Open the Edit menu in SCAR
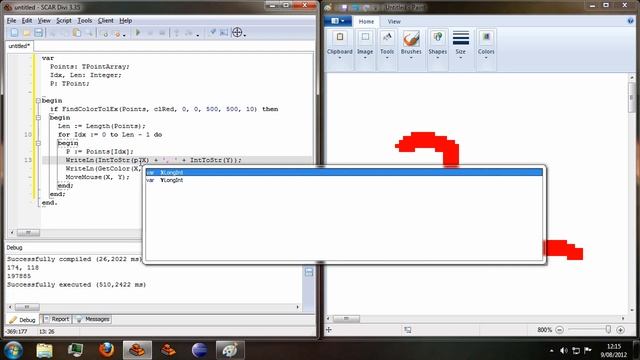 27,20
